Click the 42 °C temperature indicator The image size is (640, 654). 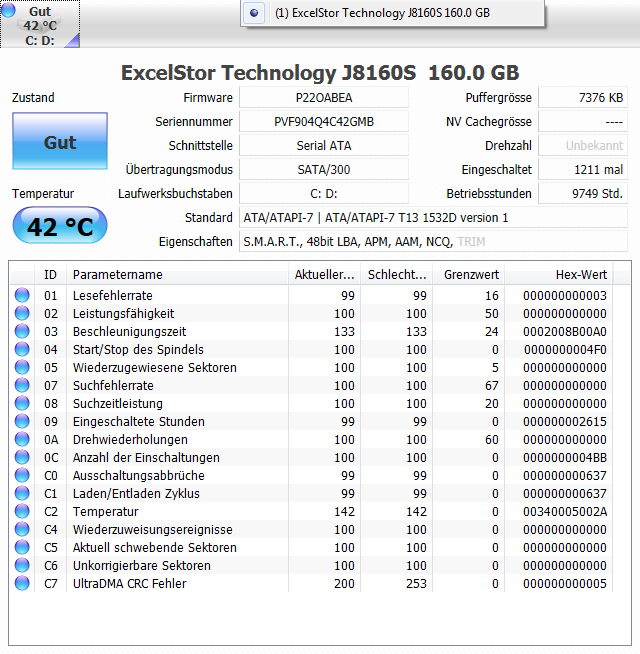coord(60,225)
